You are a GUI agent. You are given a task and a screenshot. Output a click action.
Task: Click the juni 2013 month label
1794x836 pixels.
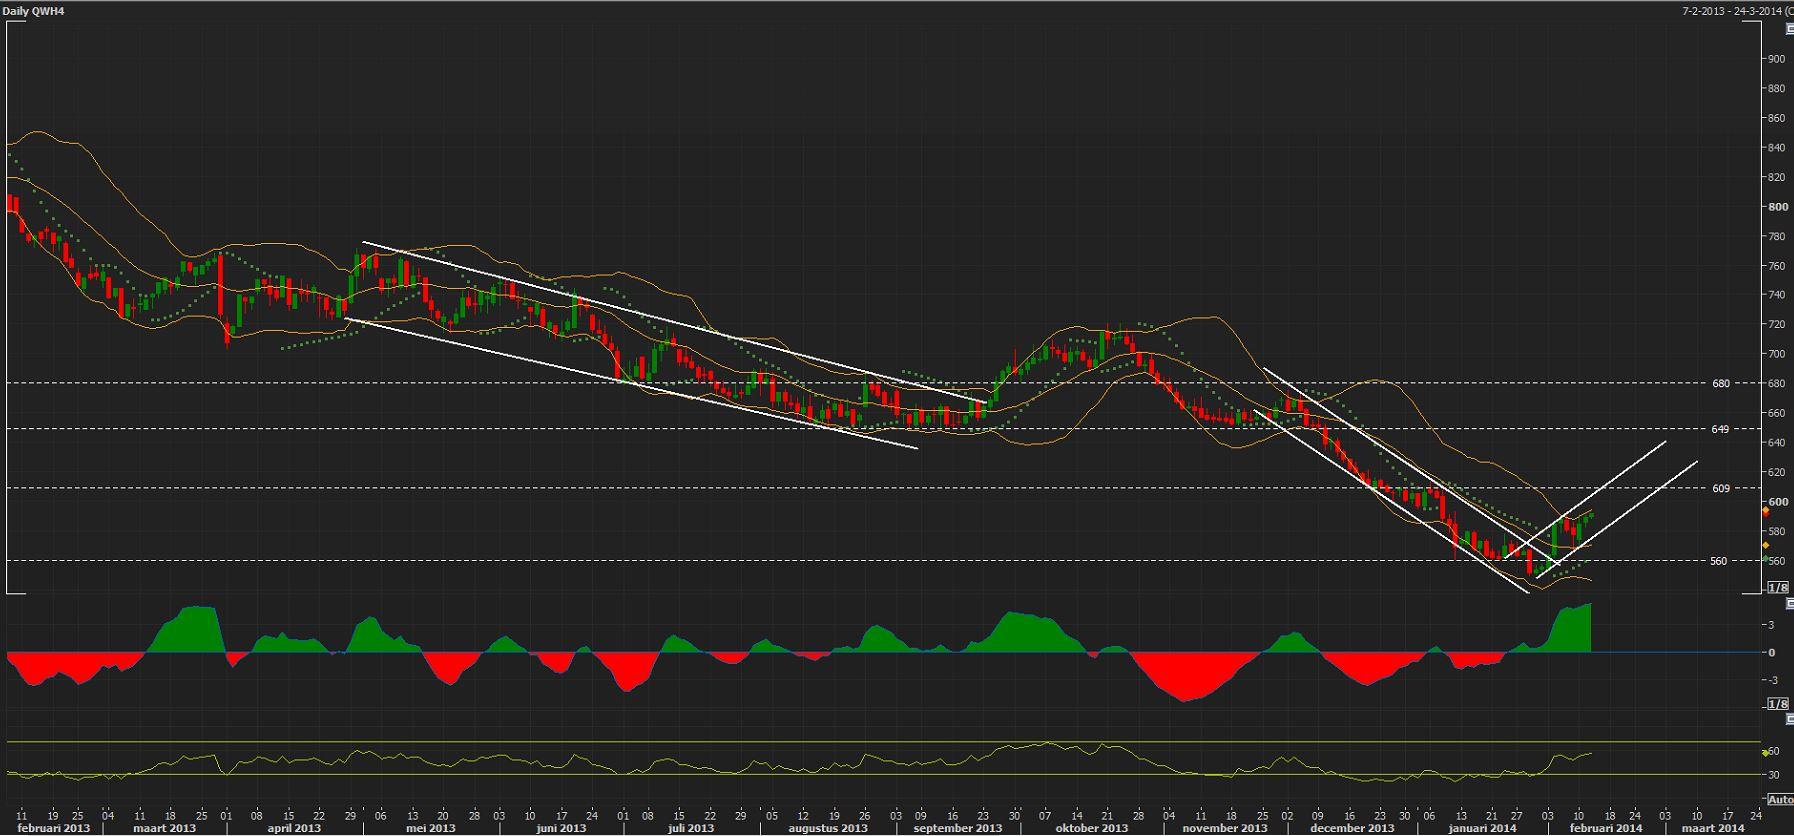click(560, 828)
